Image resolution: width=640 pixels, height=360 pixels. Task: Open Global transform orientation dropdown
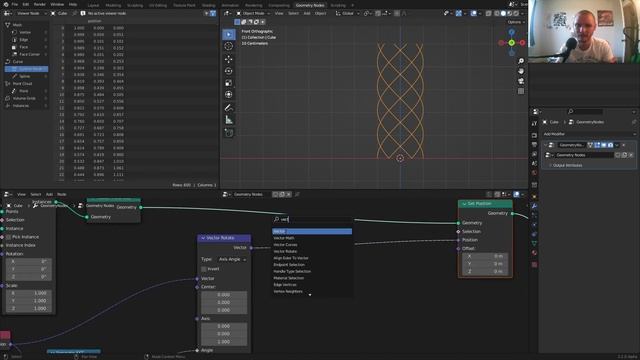point(347,13)
